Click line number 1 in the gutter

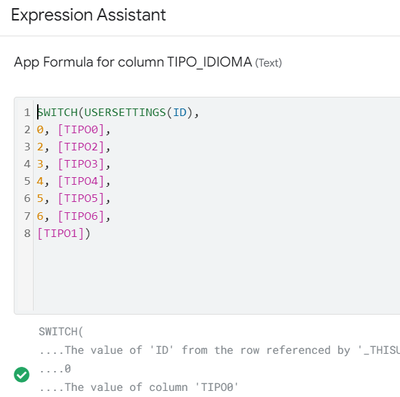(x=27, y=112)
